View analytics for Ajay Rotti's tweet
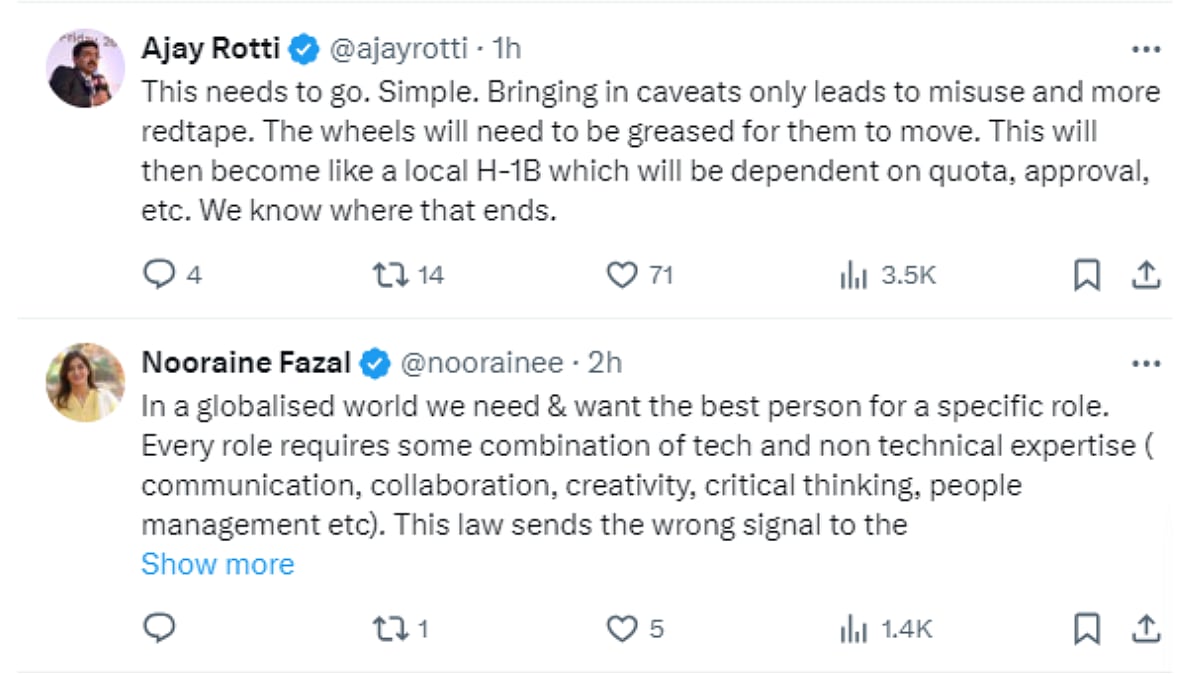 point(853,275)
